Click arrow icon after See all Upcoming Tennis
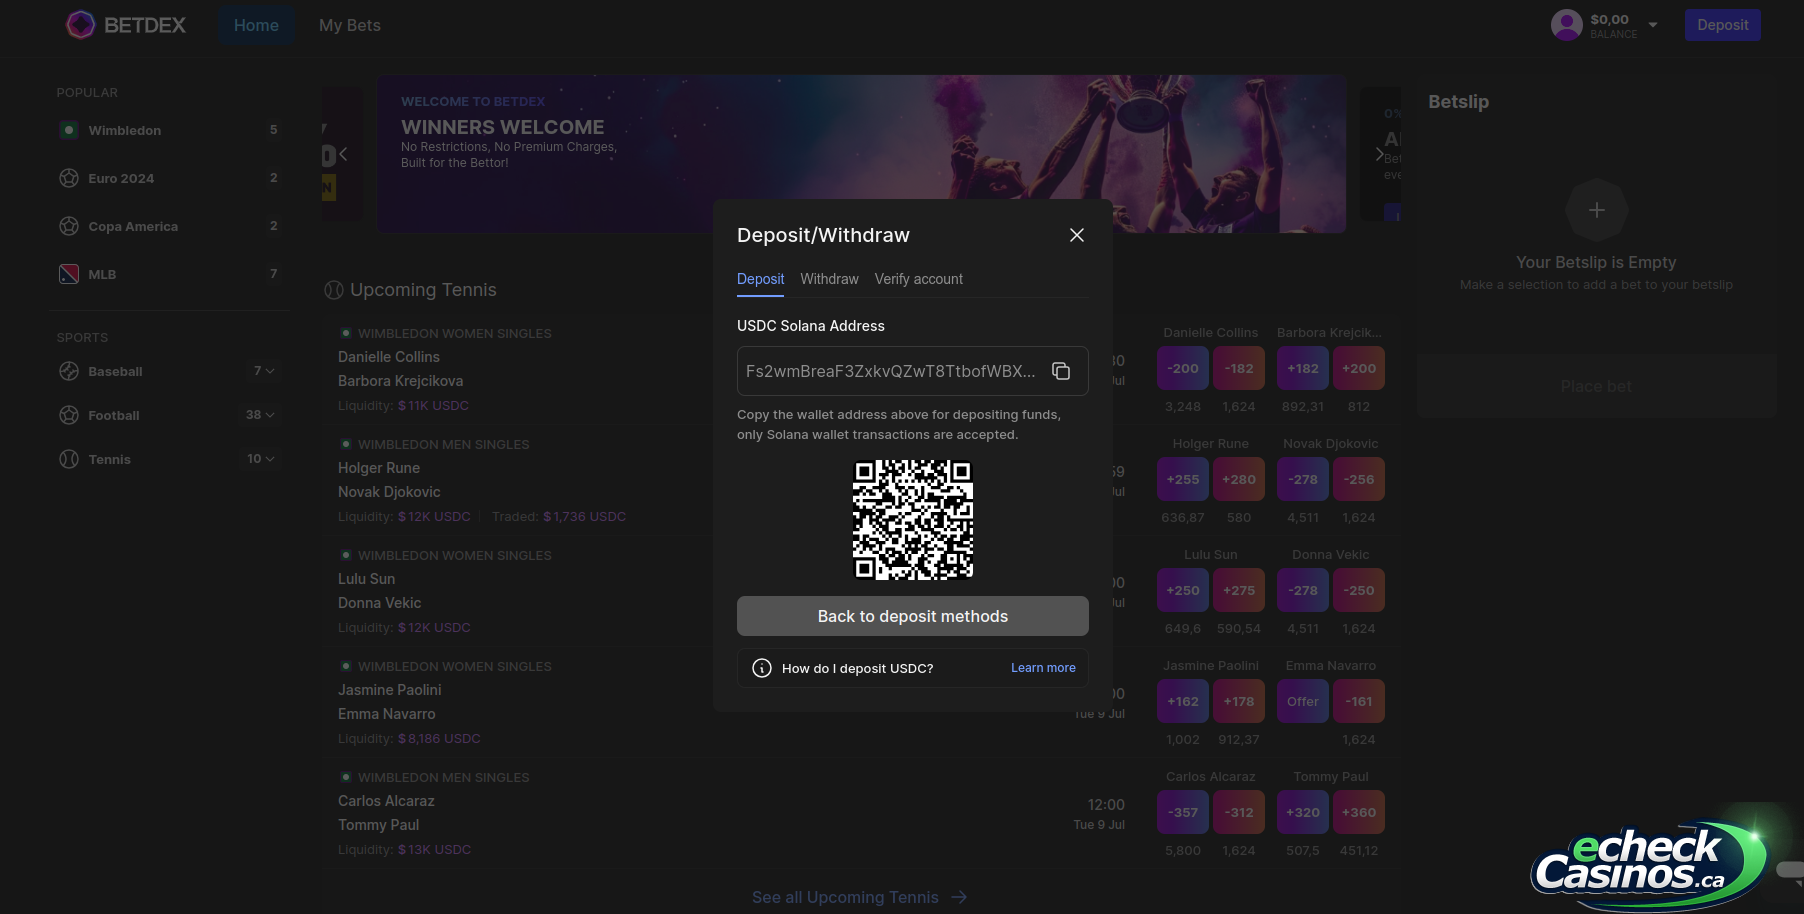 959,897
